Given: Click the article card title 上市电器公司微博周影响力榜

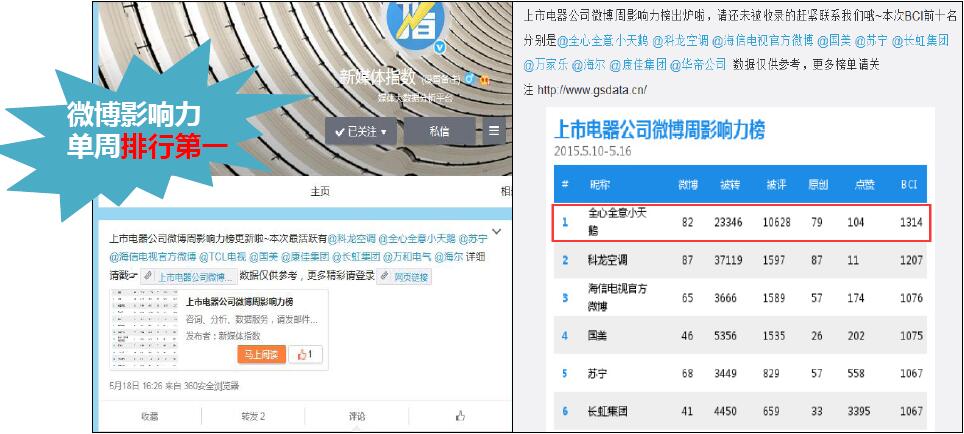Looking at the screenshot, I should (239, 302).
